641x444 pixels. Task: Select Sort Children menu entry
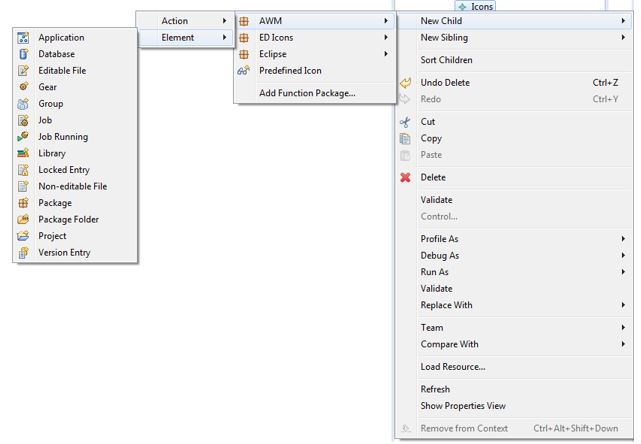[x=446, y=60]
